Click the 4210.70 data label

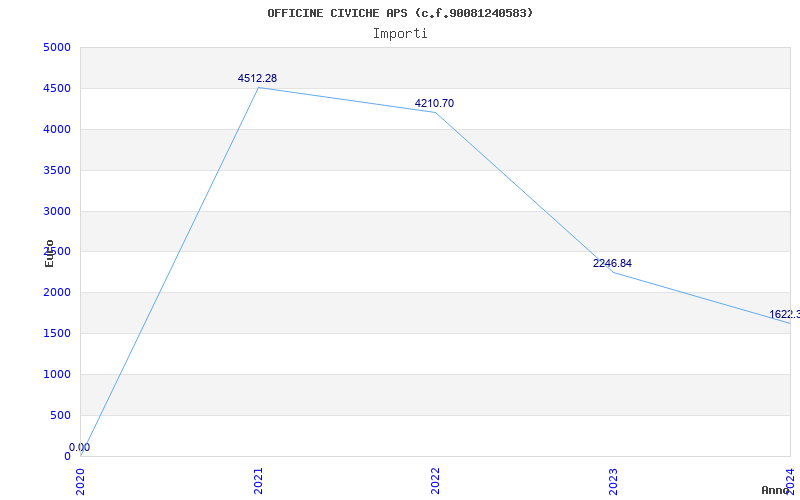pos(434,104)
